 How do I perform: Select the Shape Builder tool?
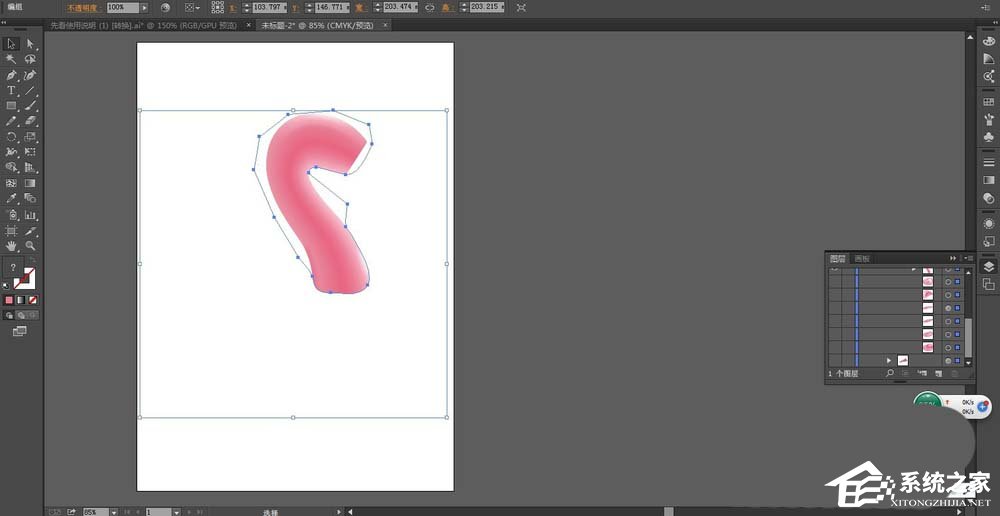[x=11, y=167]
